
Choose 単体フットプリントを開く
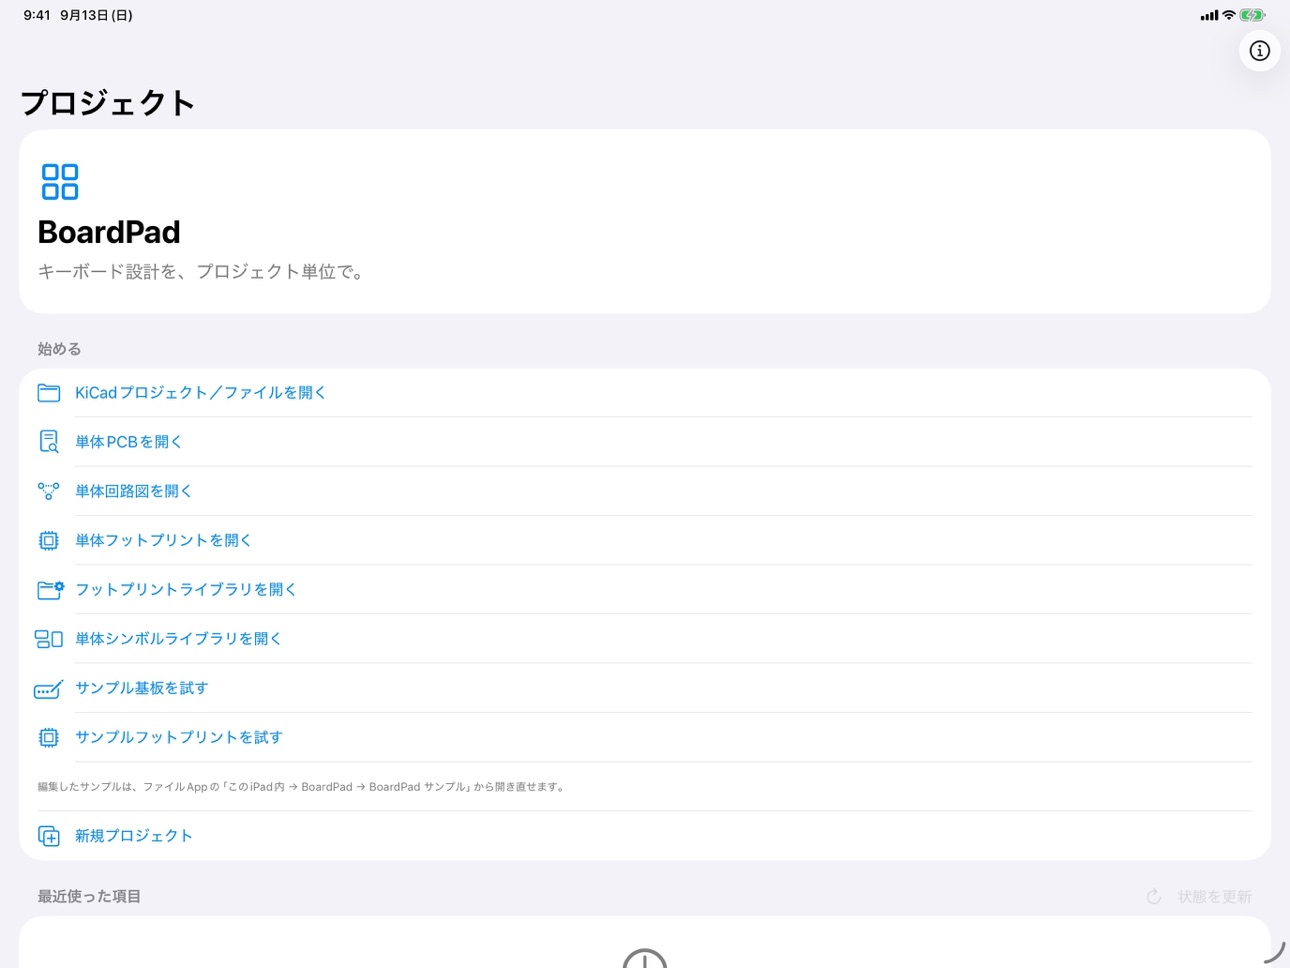point(645,540)
